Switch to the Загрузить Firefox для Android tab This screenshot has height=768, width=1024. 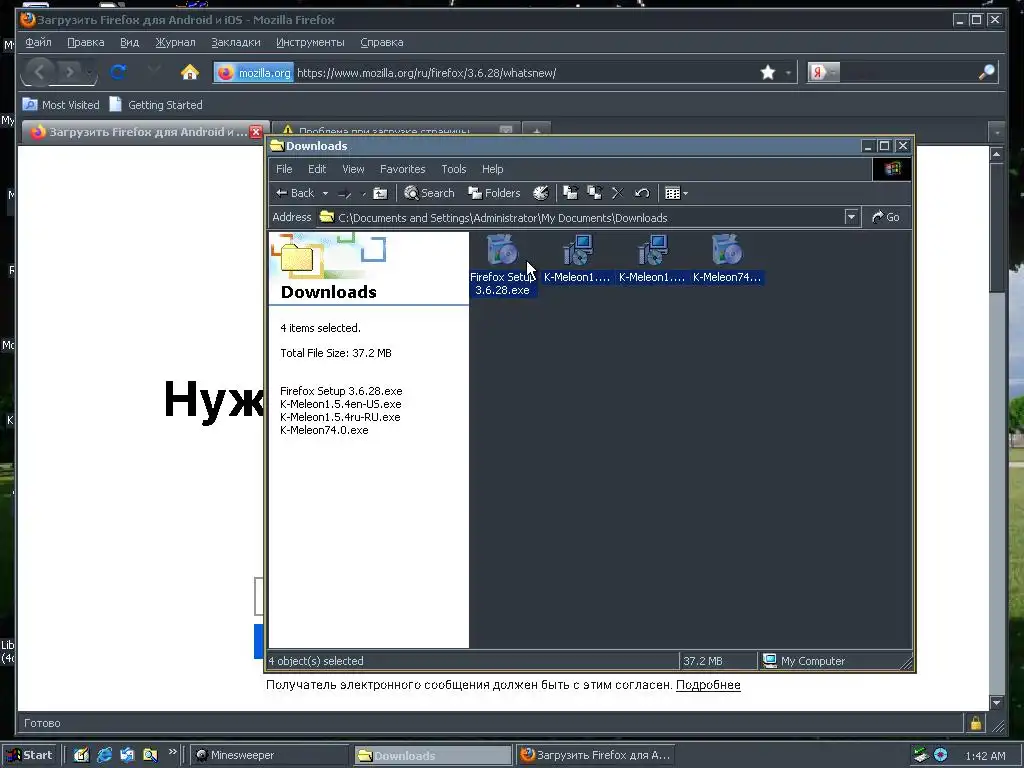144,132
